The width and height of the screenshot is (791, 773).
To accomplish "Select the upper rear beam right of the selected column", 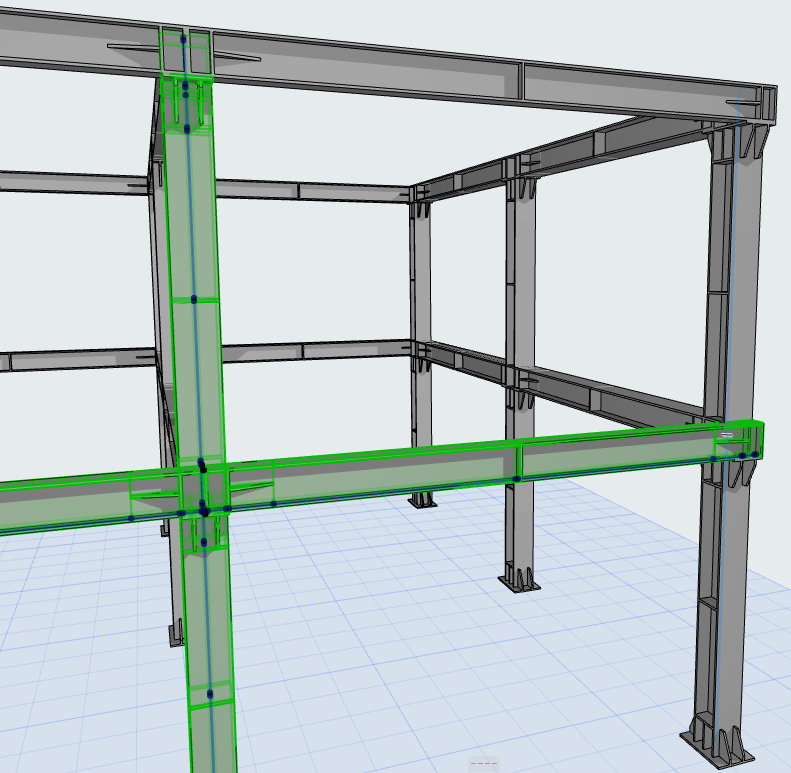I will [313, 191].
